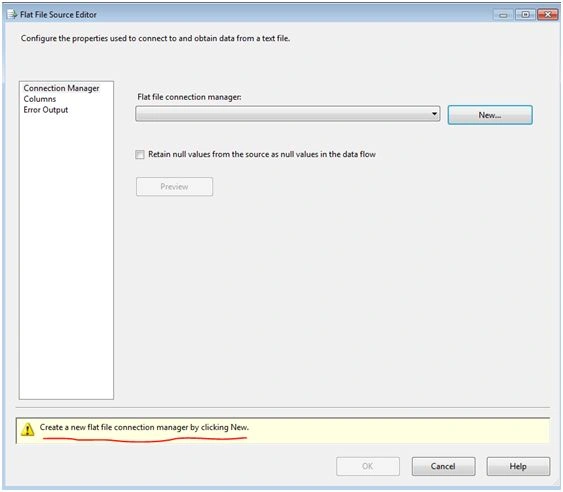Viewport: 563px width, 492px height.
Task: Click the disabled OK button
Action: click(368, 466)
